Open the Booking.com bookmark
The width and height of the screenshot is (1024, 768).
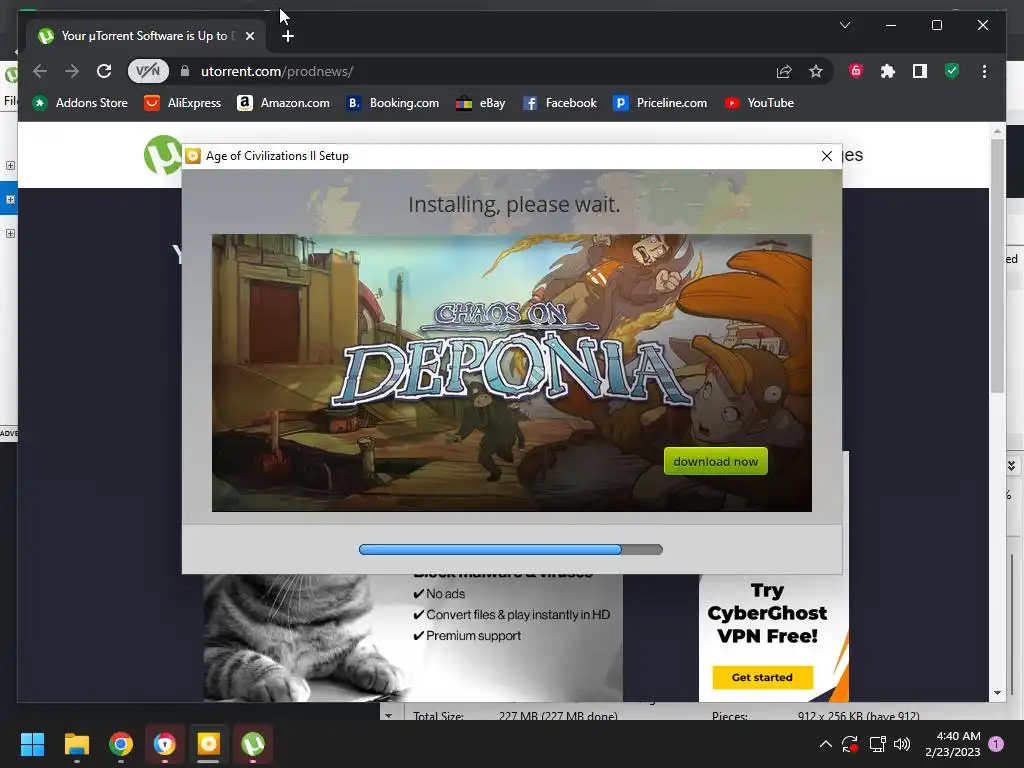pos(392,103)
